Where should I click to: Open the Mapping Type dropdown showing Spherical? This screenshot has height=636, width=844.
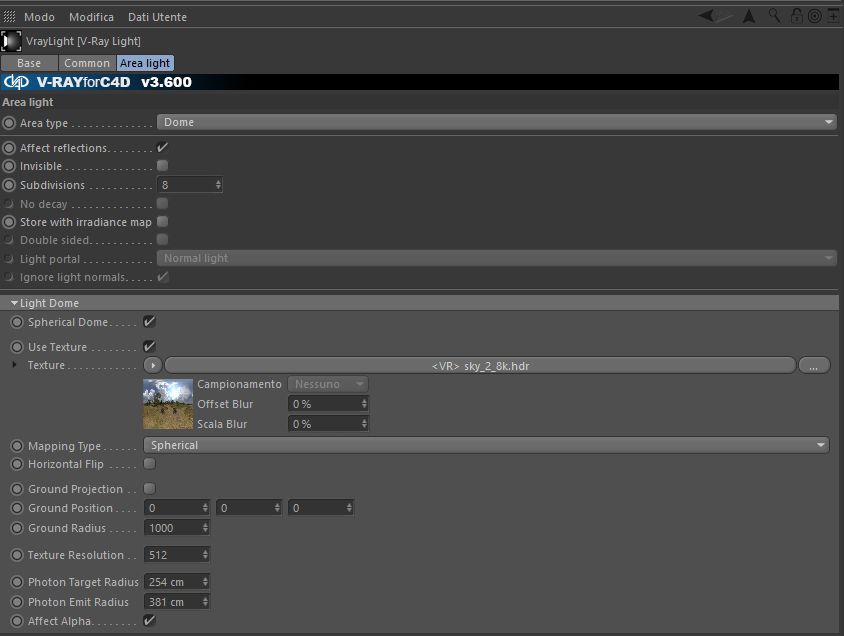486,446
